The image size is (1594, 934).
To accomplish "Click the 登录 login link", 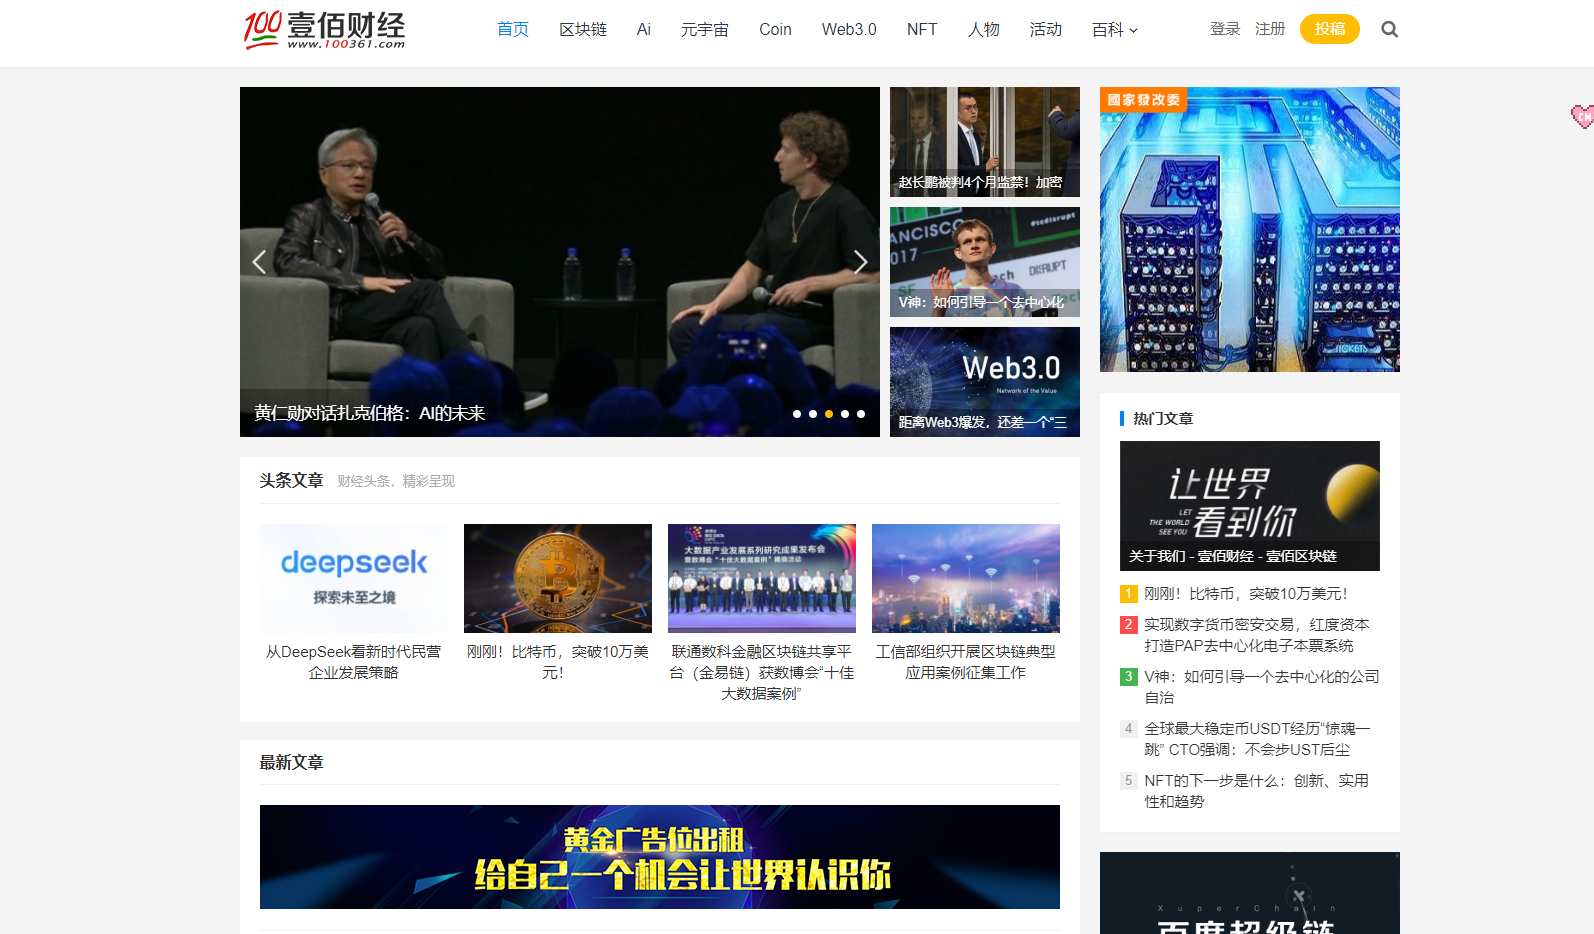I will pos(1225,29).
